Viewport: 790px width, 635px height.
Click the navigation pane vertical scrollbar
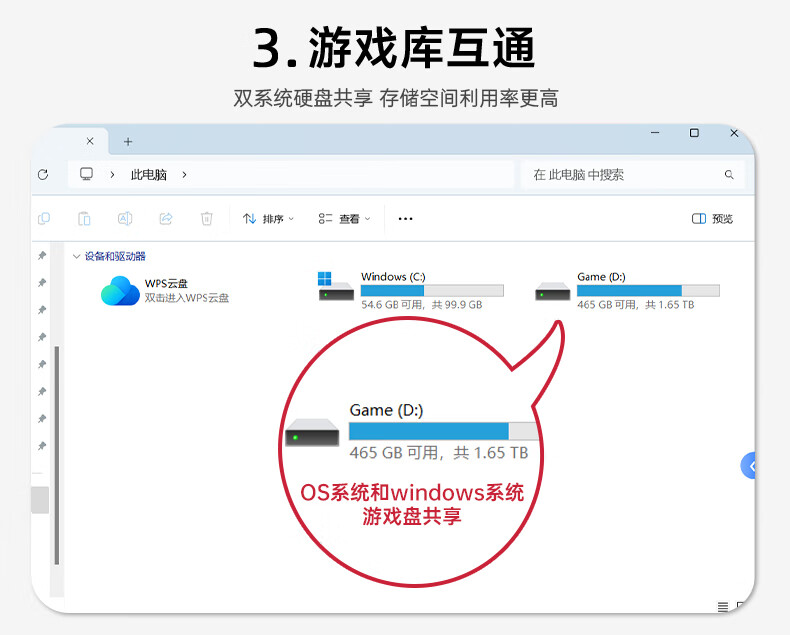click(57, 455)
